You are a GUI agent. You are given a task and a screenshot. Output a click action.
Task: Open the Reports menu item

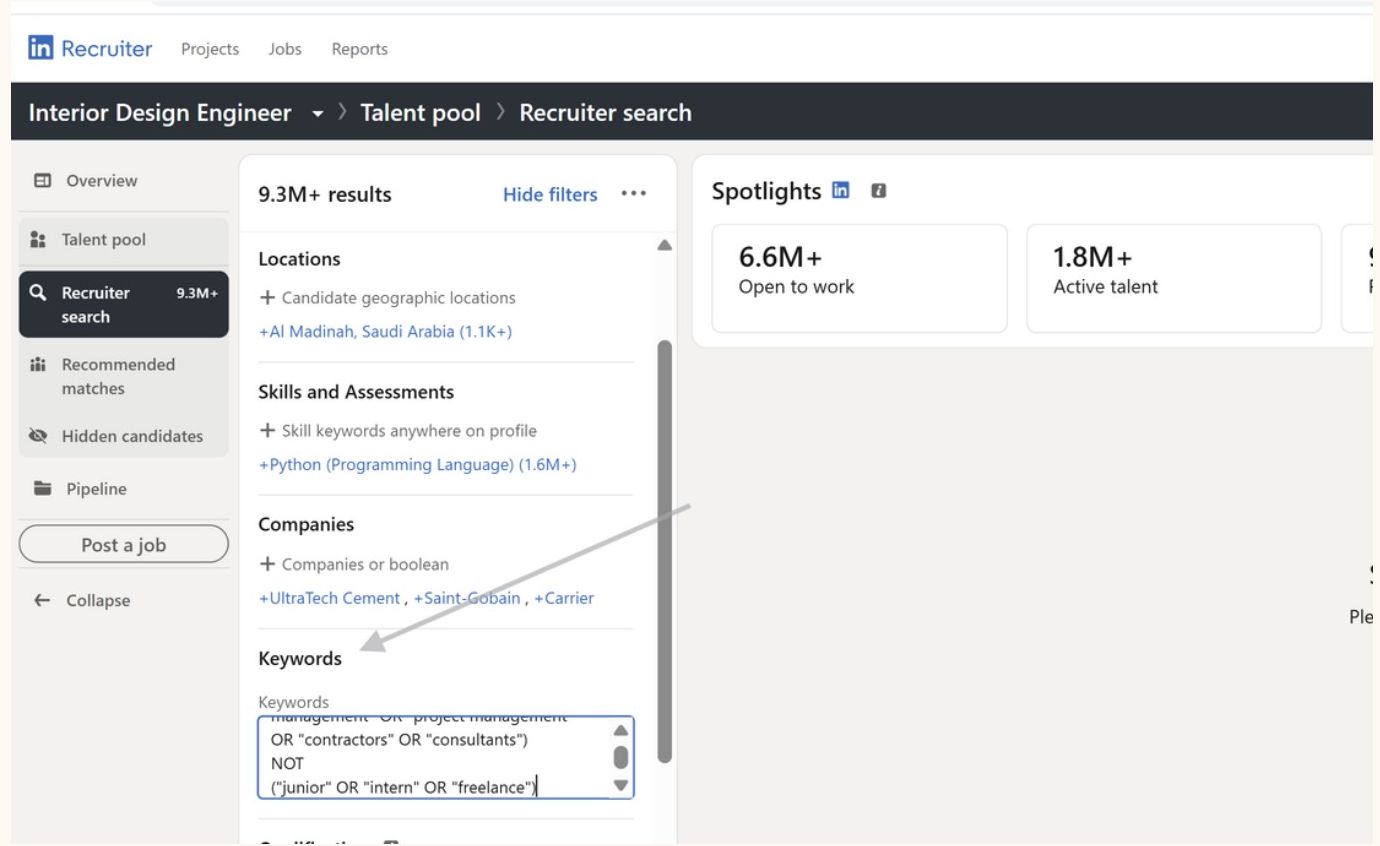[x=360, y=49]
